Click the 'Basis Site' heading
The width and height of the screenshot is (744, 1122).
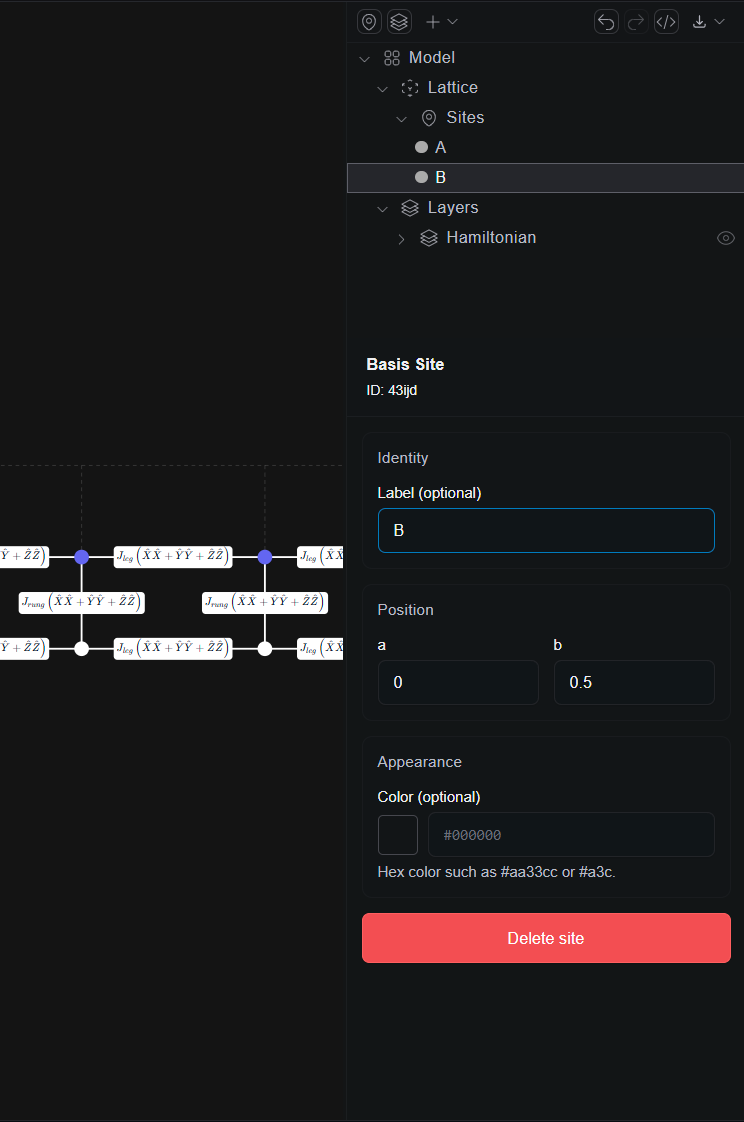tap(405, 364)
